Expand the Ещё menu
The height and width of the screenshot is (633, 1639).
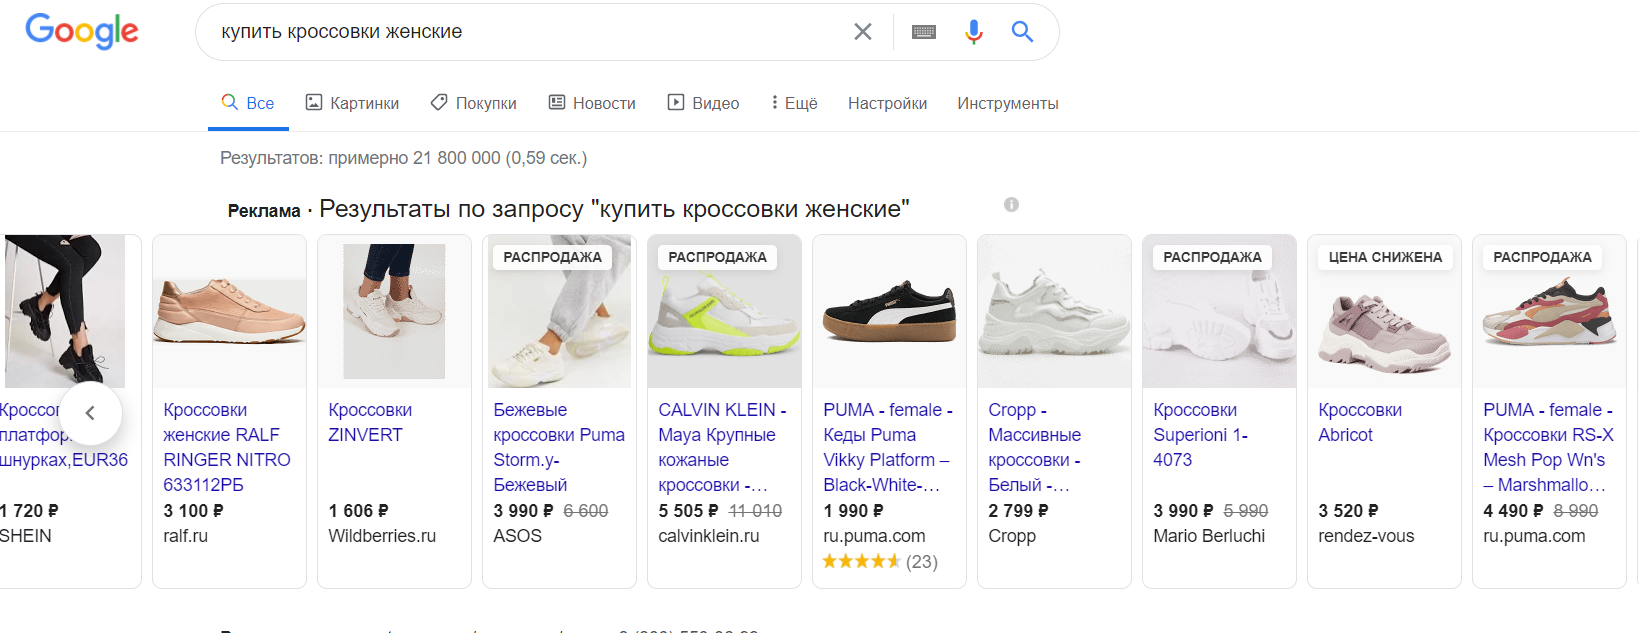[794, 103]
